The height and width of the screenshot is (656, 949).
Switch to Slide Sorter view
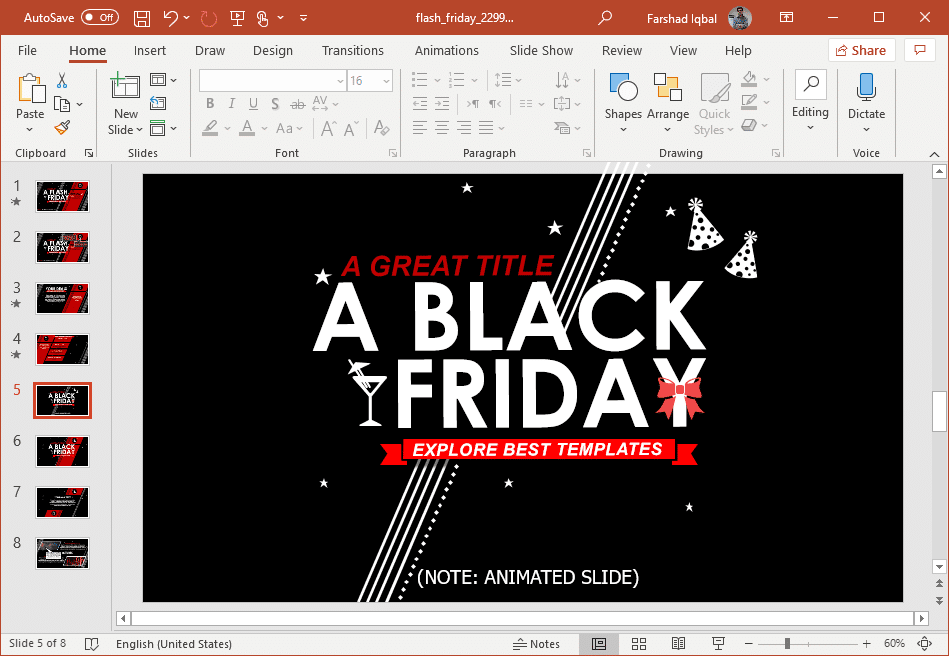click(x=638, y=644)
